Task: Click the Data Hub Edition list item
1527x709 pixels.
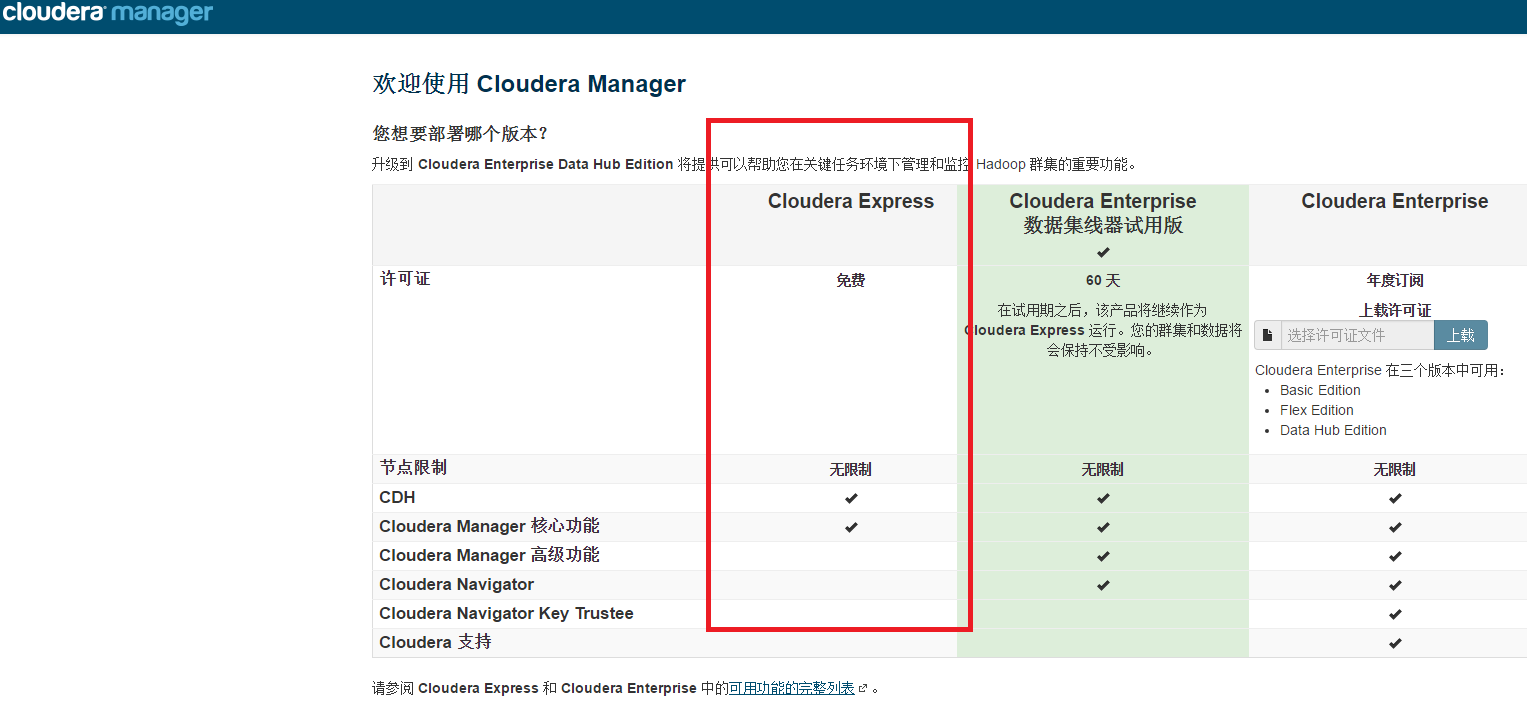Action: pyautogui.click(x=1333, y=430)
